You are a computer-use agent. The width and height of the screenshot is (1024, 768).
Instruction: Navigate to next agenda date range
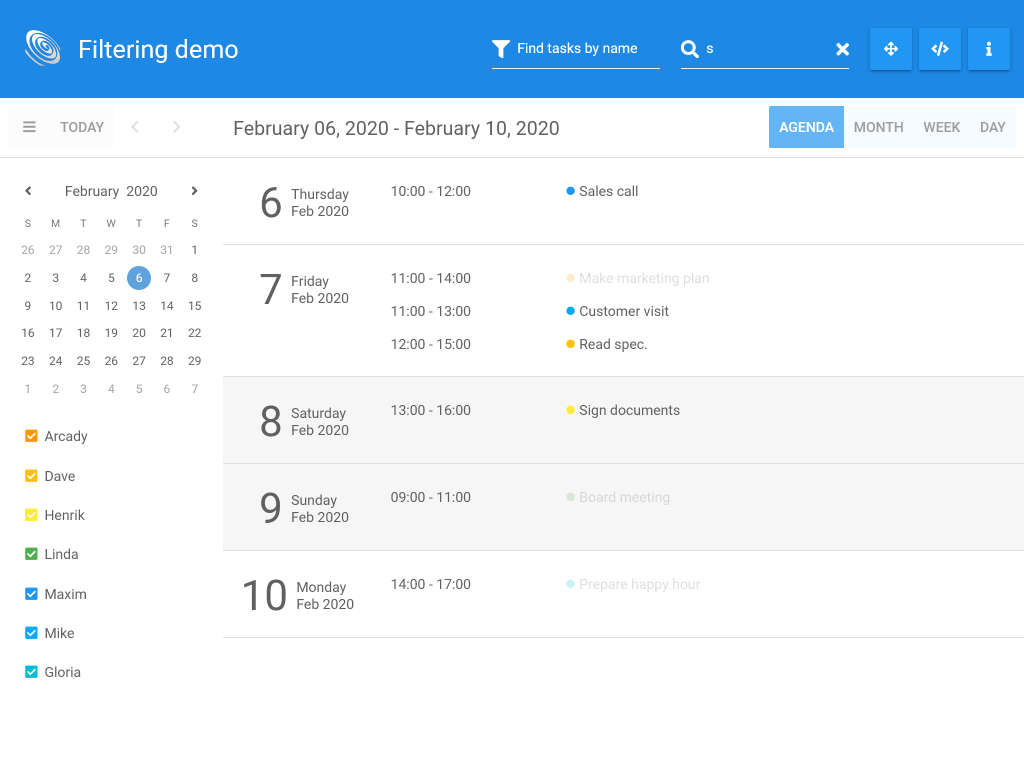pos(176,127)
